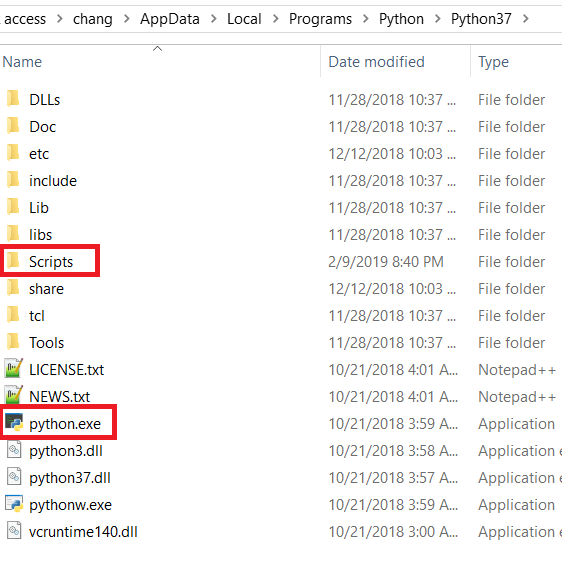Expand the chevron after Programs in the path
The image size is (562, 578).
coord(366,18)
